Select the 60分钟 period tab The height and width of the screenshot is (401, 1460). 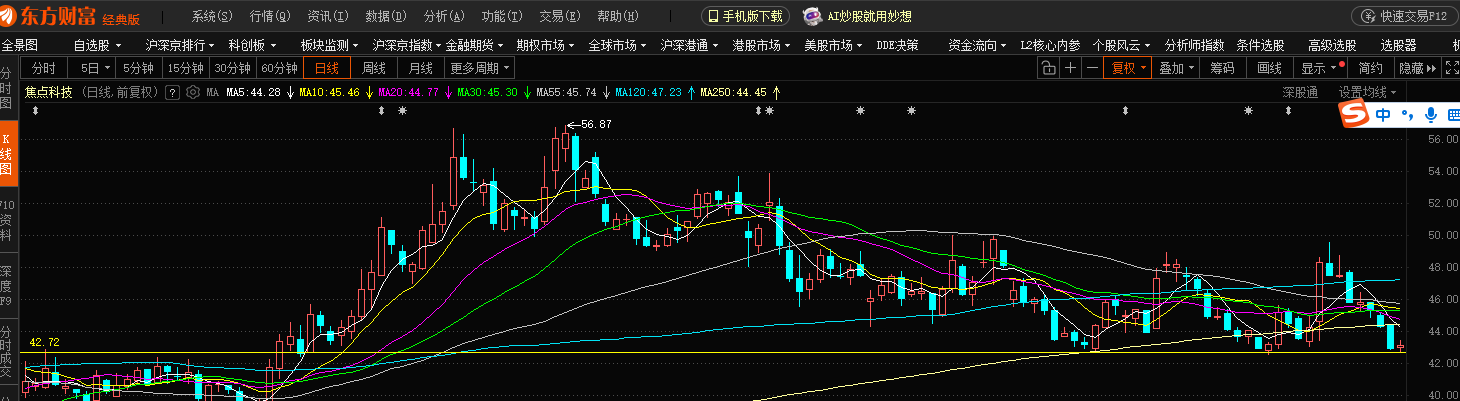pos(279,68)
